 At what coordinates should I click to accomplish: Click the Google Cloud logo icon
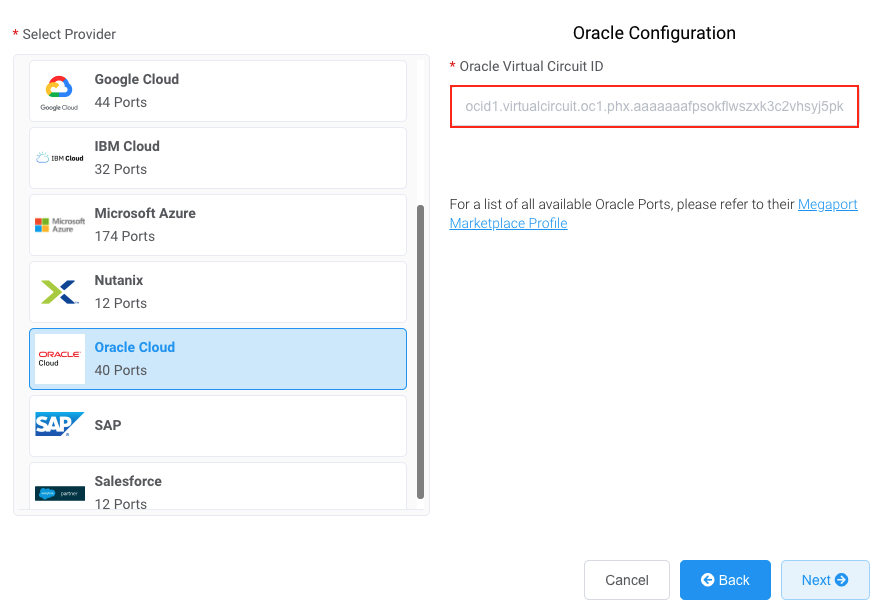(x=59, y=93)
